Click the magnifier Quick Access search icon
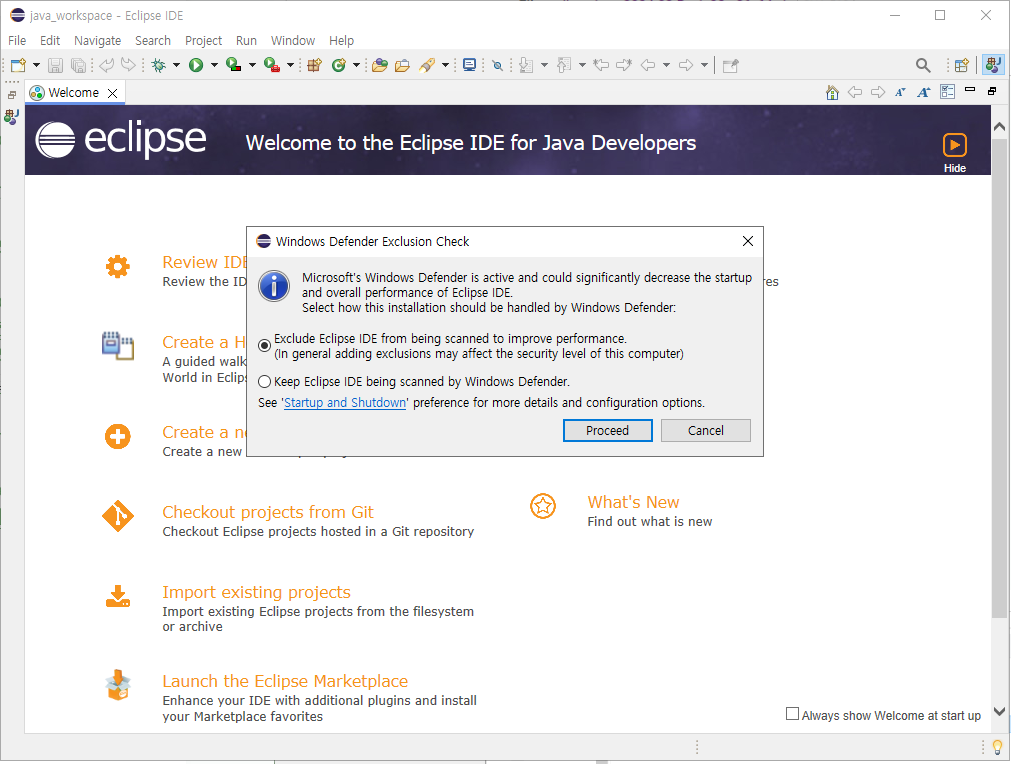The image size is (1011, 764). coord(923,65)
